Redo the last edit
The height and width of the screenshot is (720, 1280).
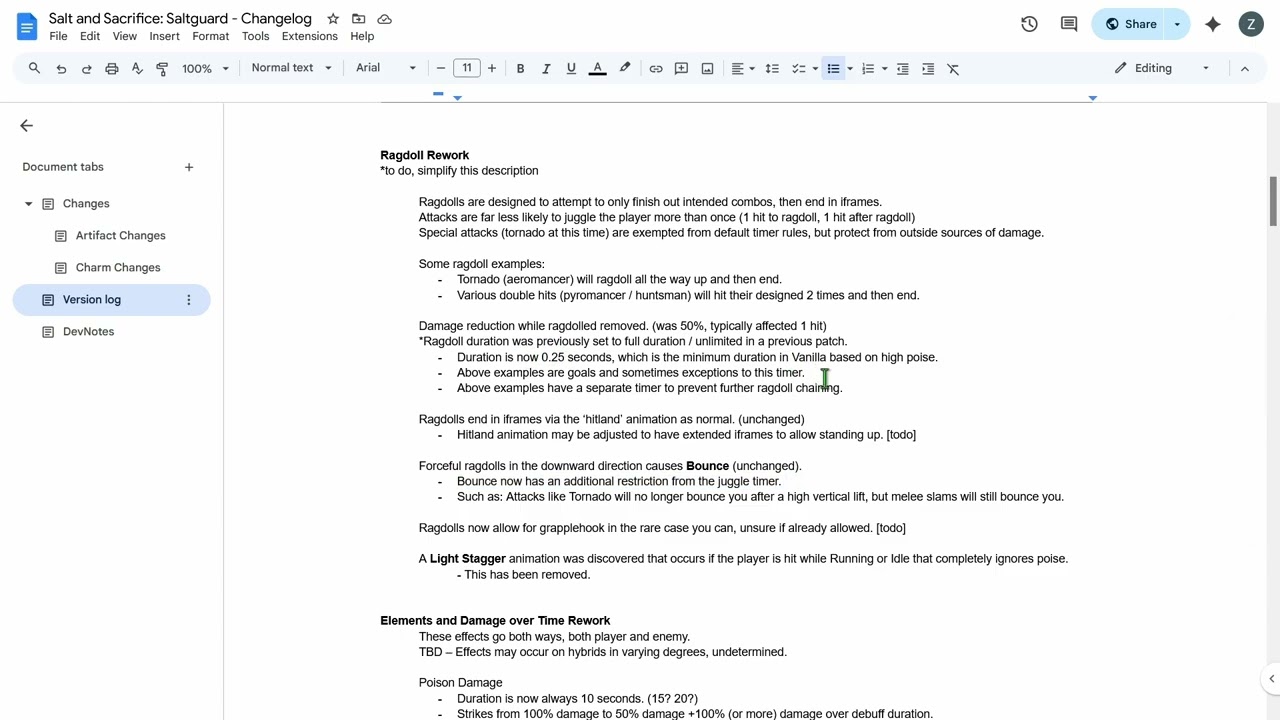click(86, 68)
